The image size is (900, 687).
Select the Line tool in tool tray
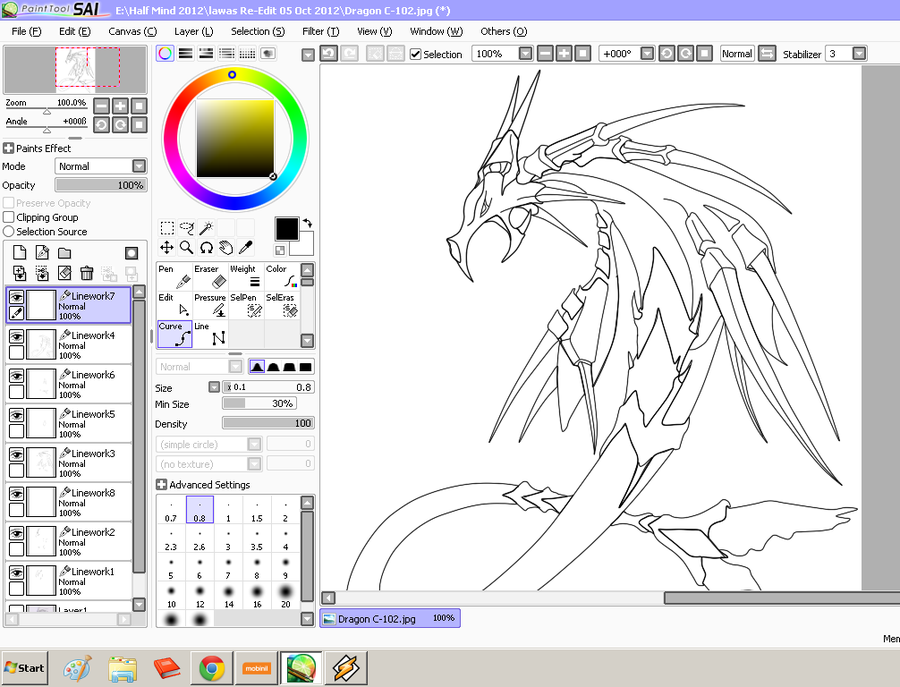click(211, 333)
